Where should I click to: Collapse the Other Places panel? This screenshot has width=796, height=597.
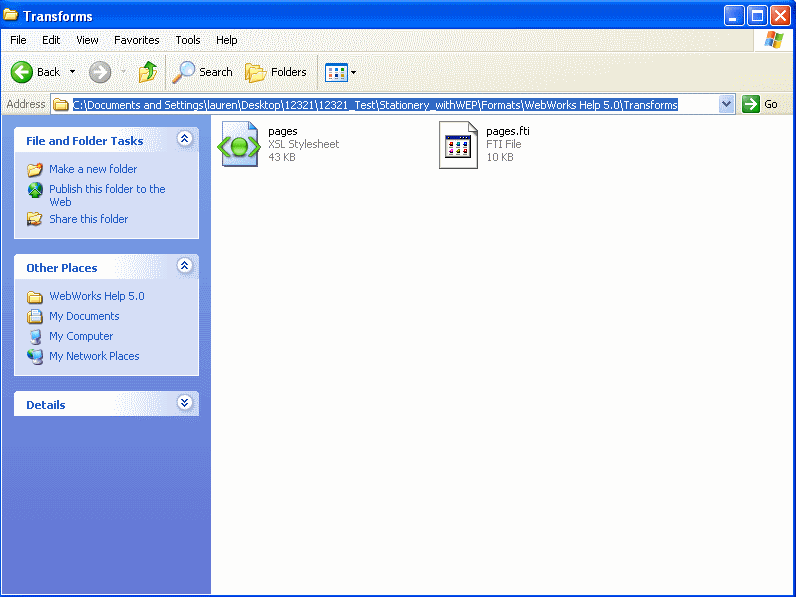tap(184, 266)
